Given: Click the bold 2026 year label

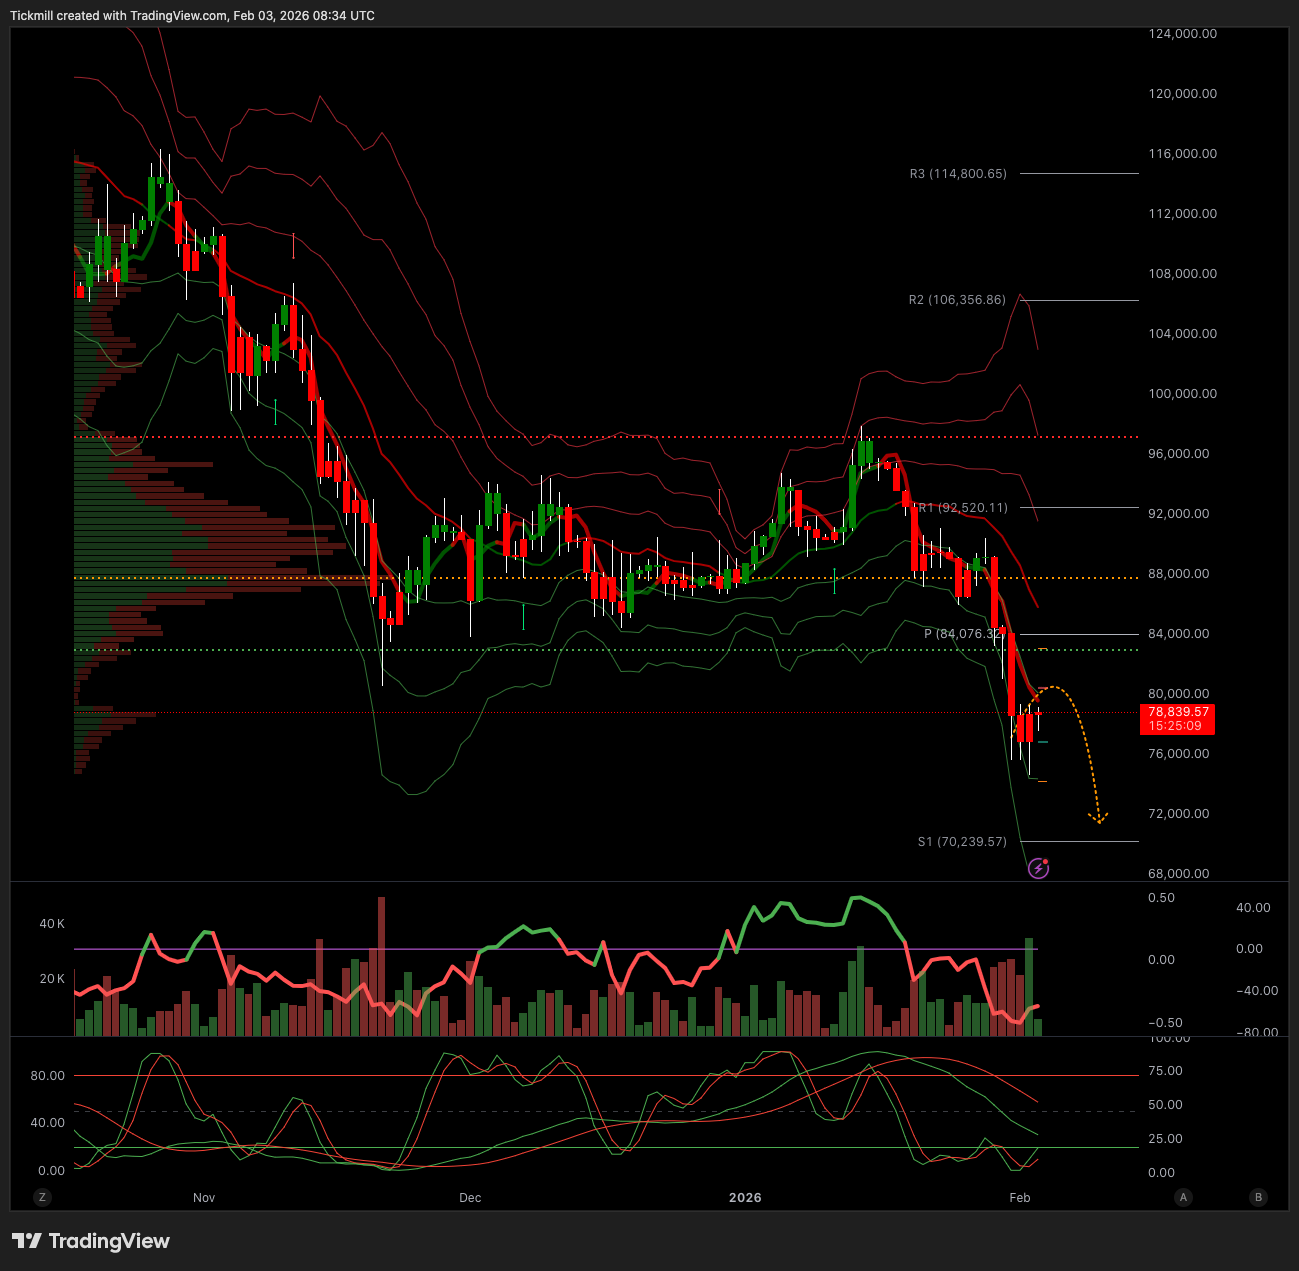Looking at the screenshot, I should [x=745, y=1197].
